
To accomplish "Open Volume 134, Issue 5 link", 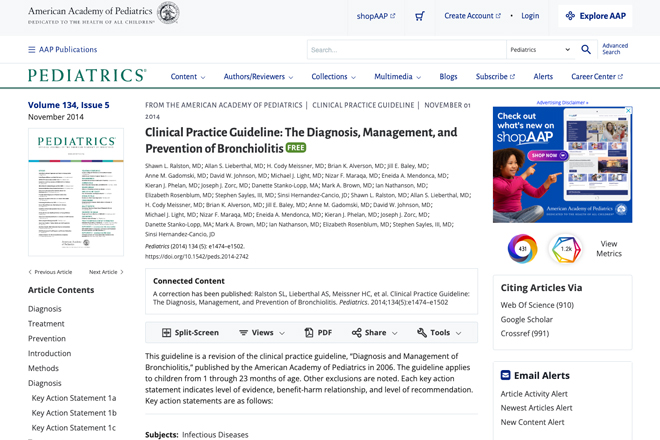I will (x=69, y=105).
